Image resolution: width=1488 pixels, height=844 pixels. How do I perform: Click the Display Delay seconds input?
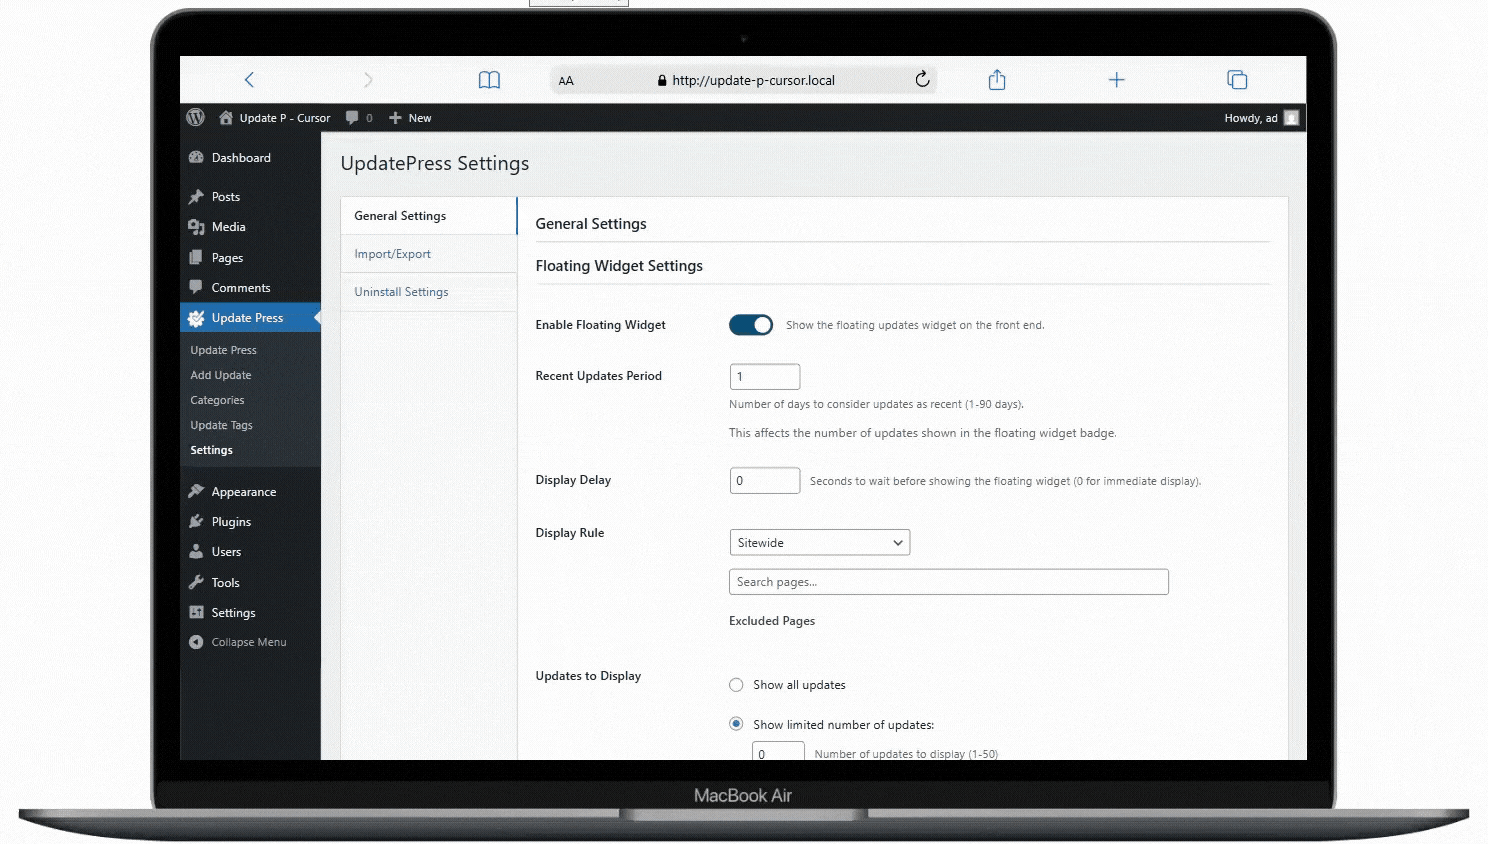pos(765,481)
